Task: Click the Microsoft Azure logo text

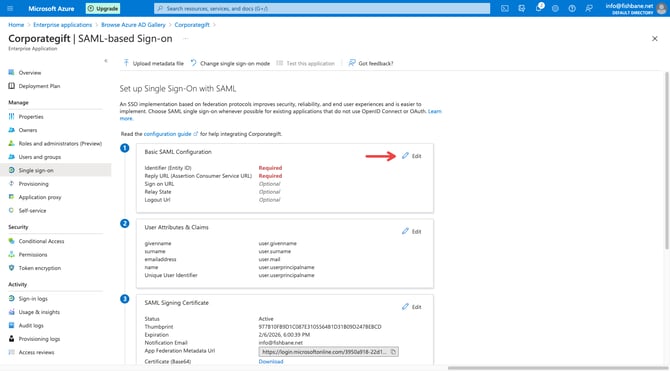Action: click(x=51, y=9)
